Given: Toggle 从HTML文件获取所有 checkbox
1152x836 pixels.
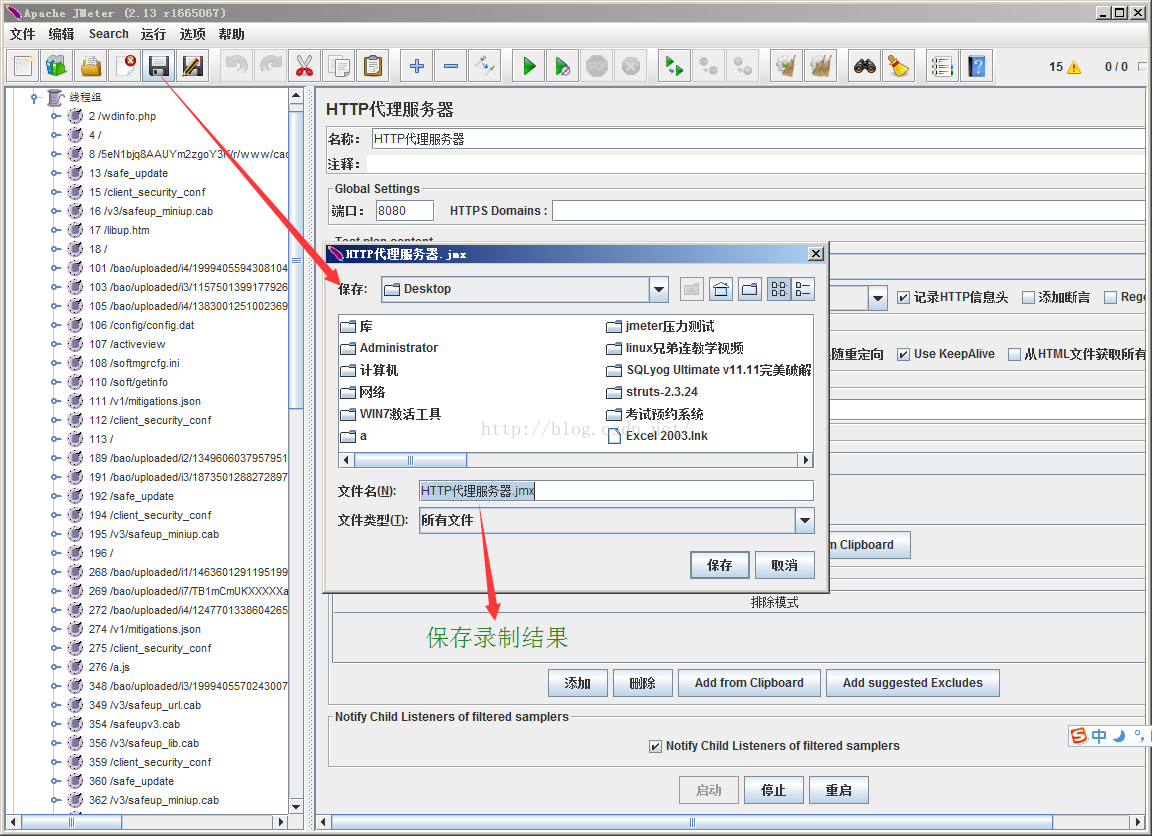Looking at the screenshot, I should [1015, 354].
